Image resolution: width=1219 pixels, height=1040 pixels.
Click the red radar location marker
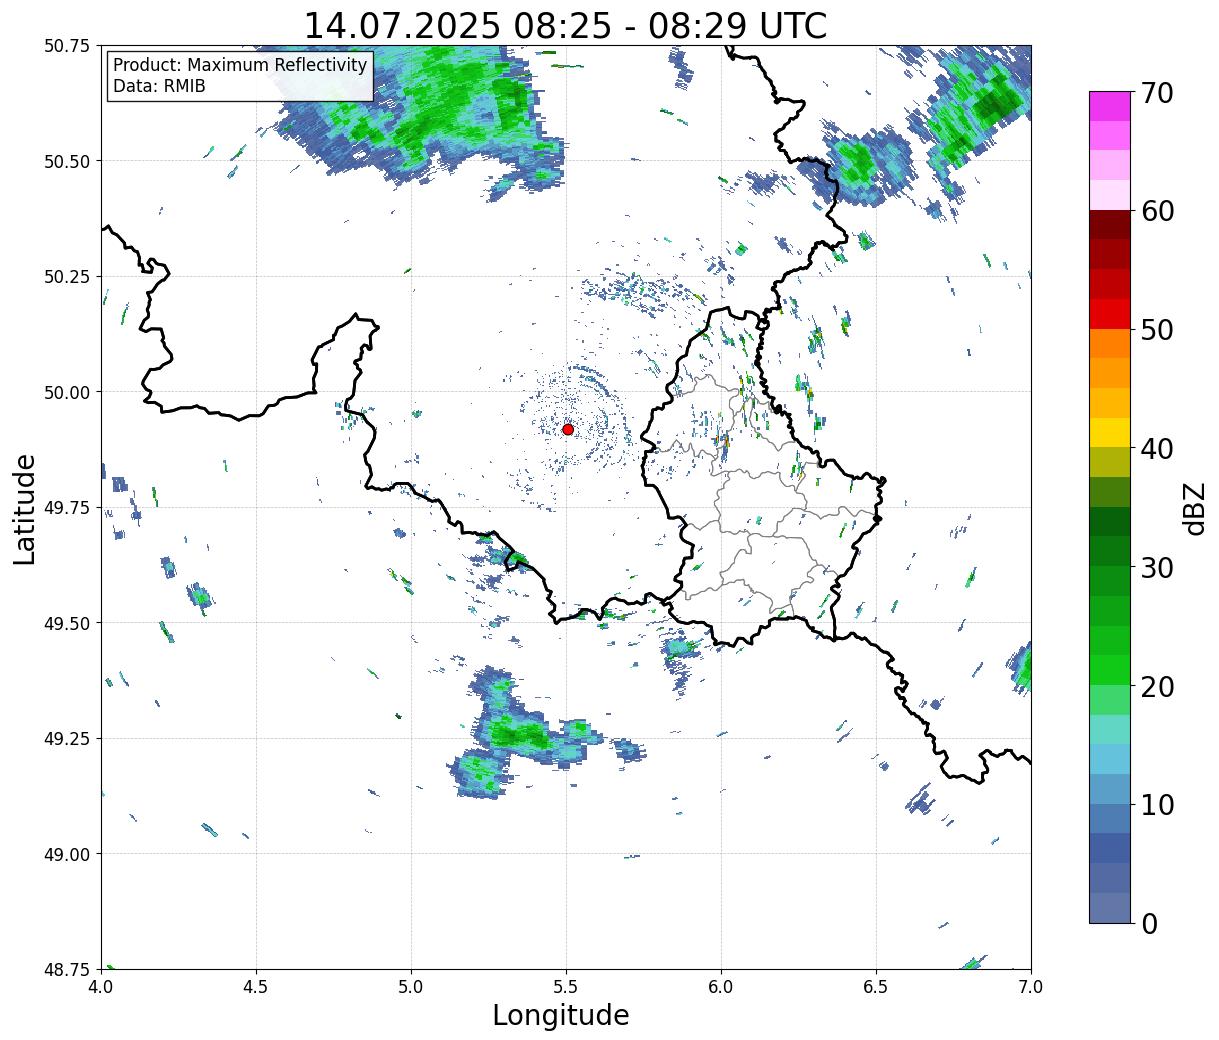pyautogui.click(x=568, y=429)
